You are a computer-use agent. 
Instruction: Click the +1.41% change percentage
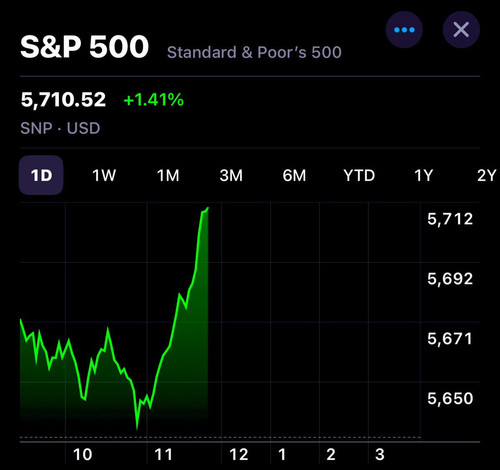153,100
